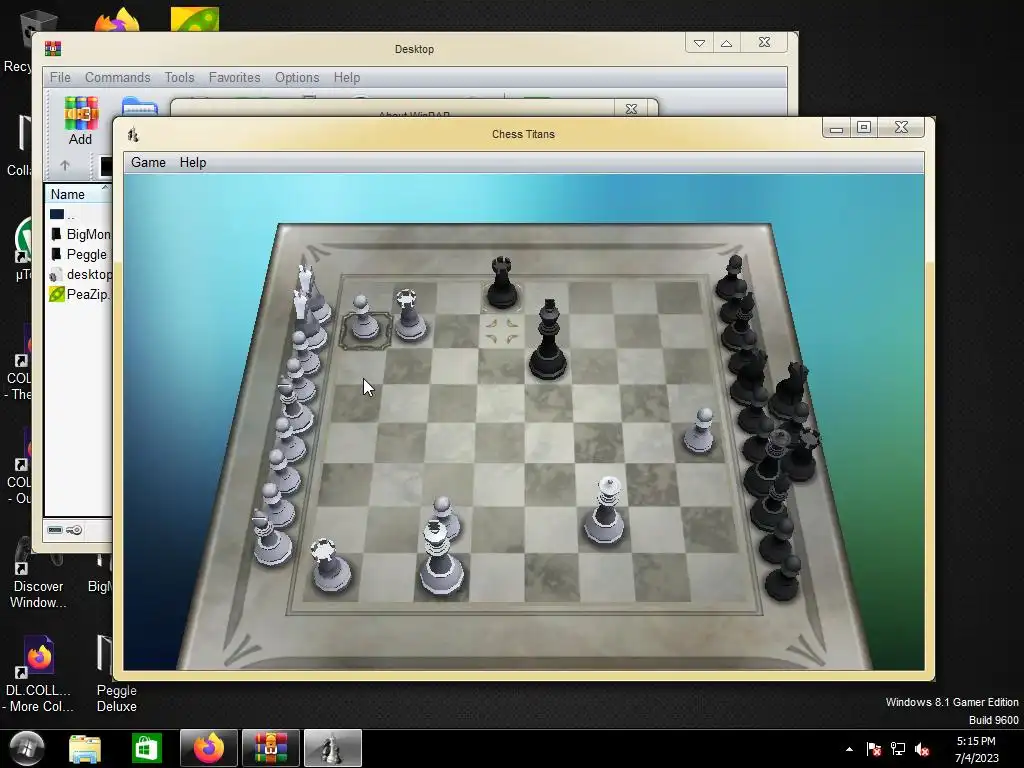Minimize the Chess Titans window
Image resolution: width=1024 pixels, height=768 pixels.
click(837, 127)
